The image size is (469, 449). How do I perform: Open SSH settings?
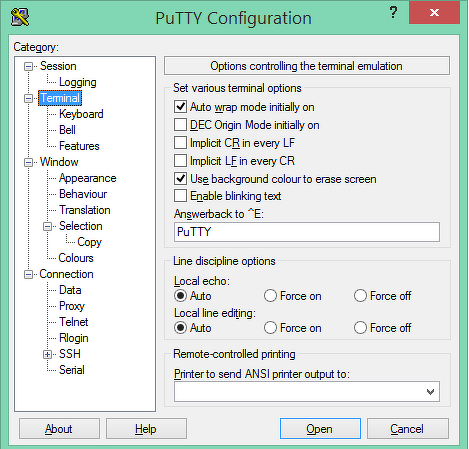point(70,354)
